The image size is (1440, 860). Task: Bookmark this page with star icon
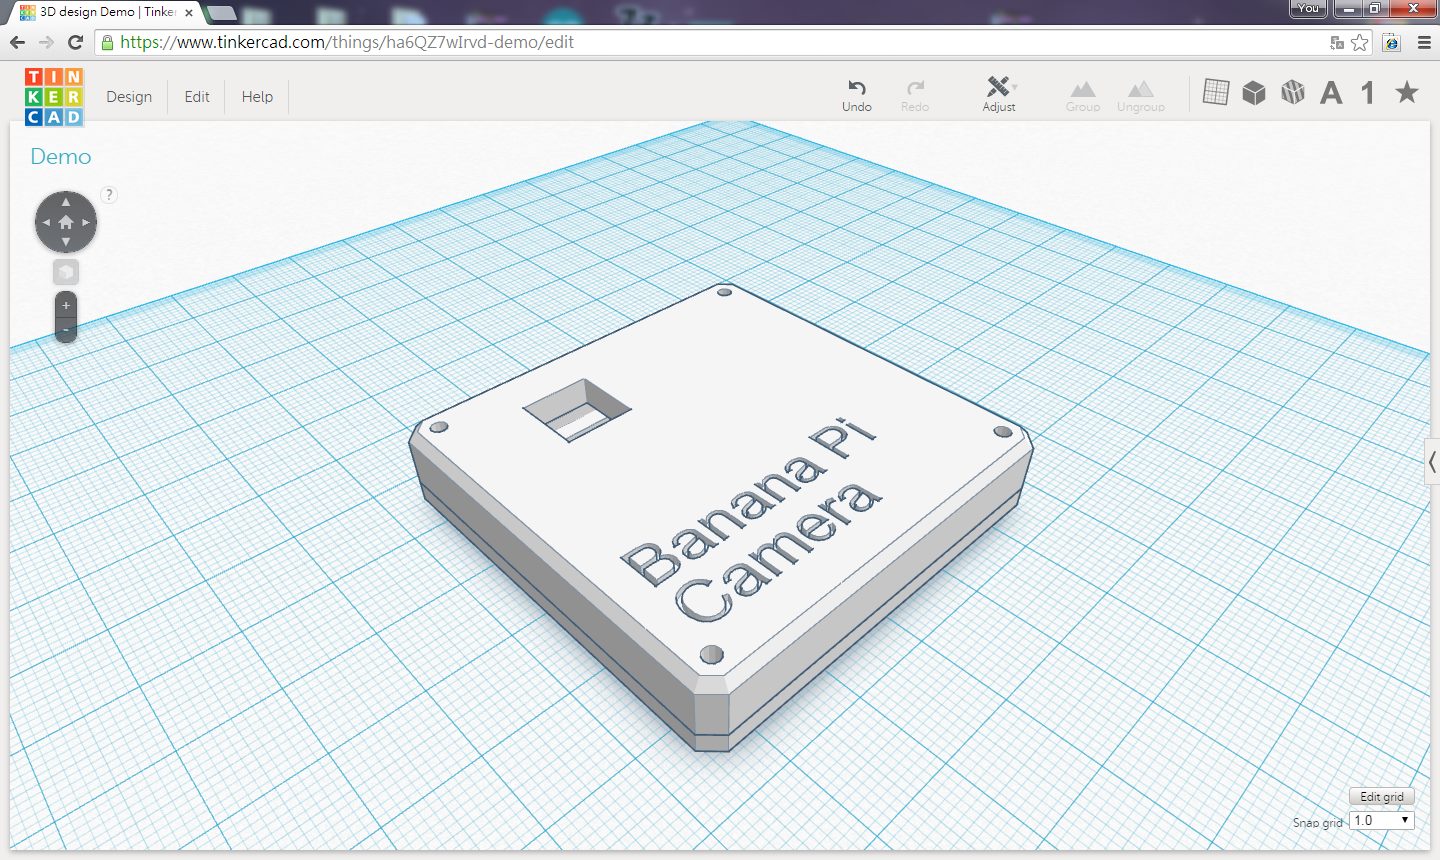[x=1360, y=42]
